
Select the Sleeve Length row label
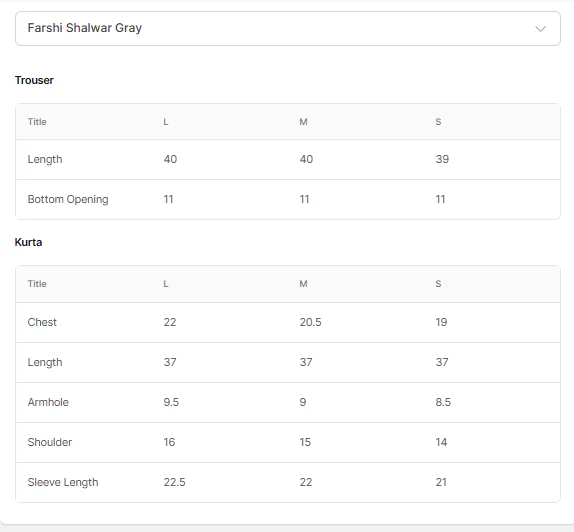click(x=63, y=482)
